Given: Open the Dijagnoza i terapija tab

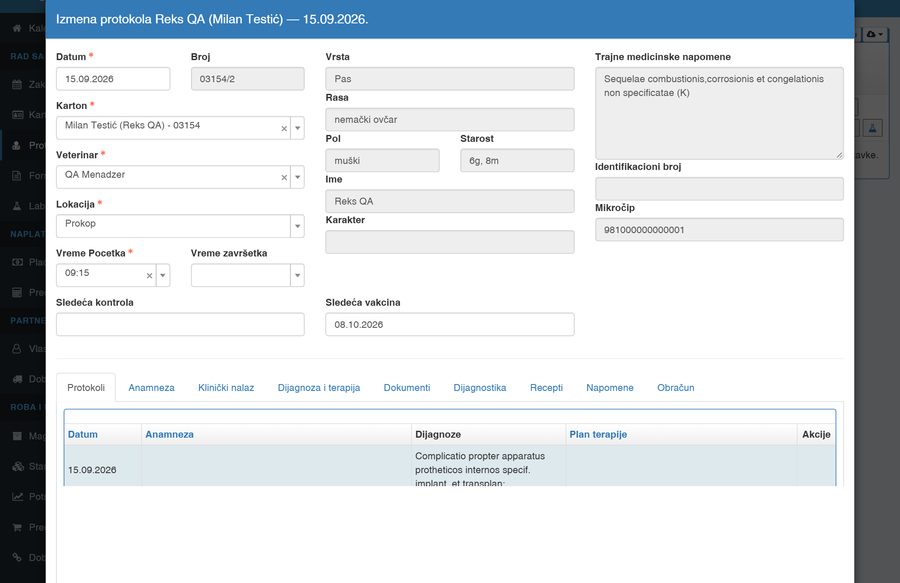Looking at the screenshot, I should [319, 388].
